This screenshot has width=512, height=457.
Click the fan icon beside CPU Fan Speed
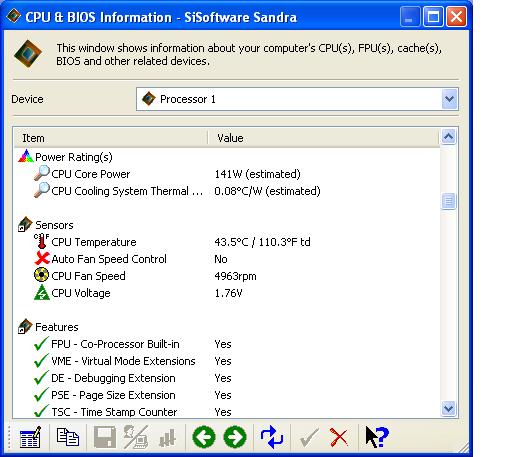pyautogui.click(x=42, y=275)
